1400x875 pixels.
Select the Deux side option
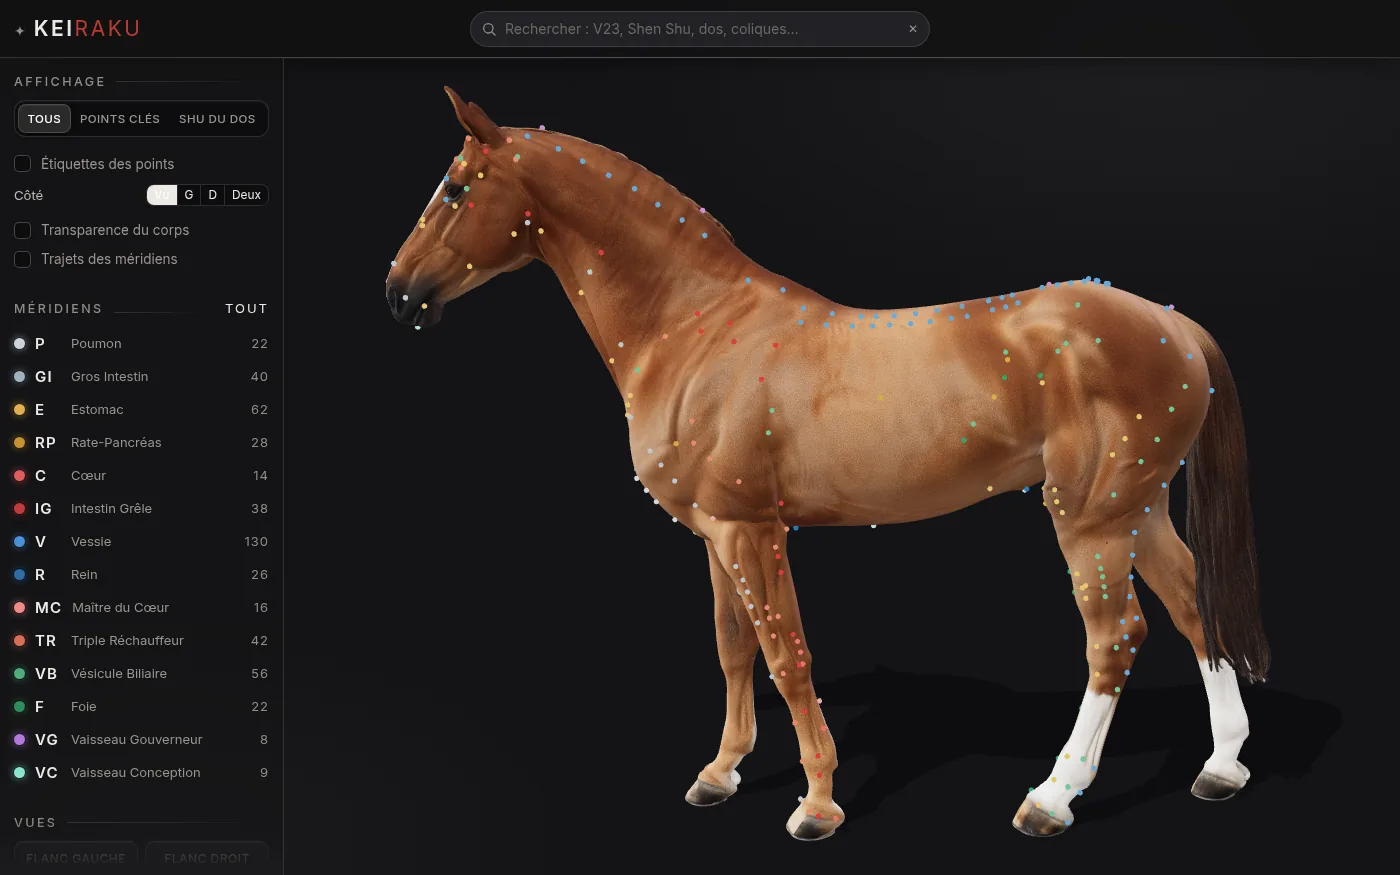pyautogui.click(x=246, y=195)
